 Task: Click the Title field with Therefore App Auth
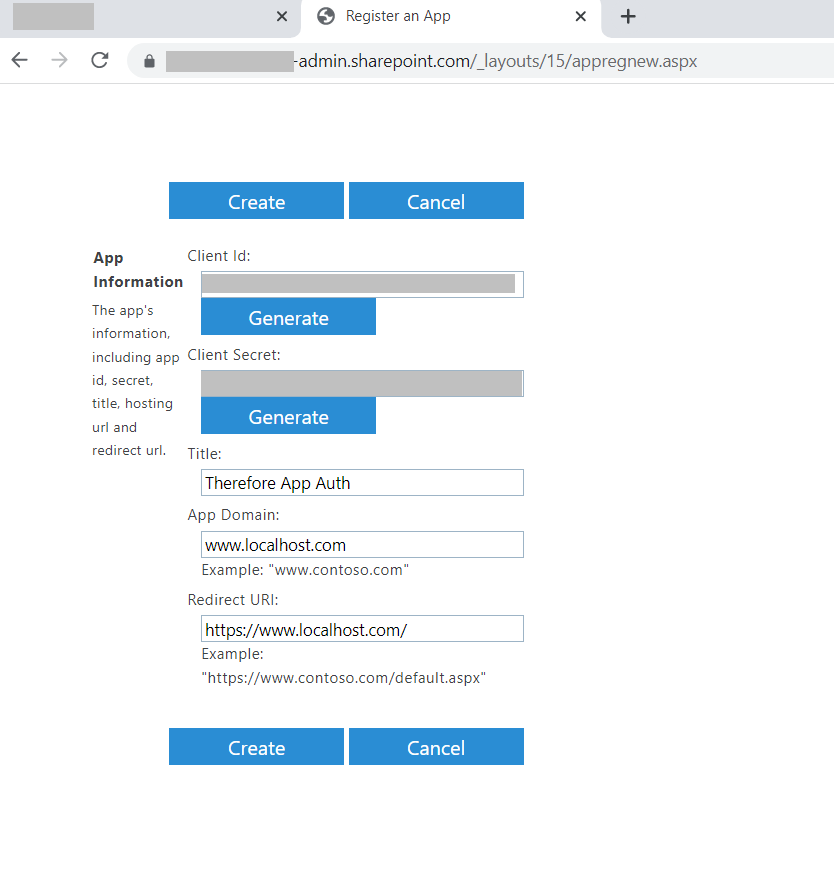(362, 483)
